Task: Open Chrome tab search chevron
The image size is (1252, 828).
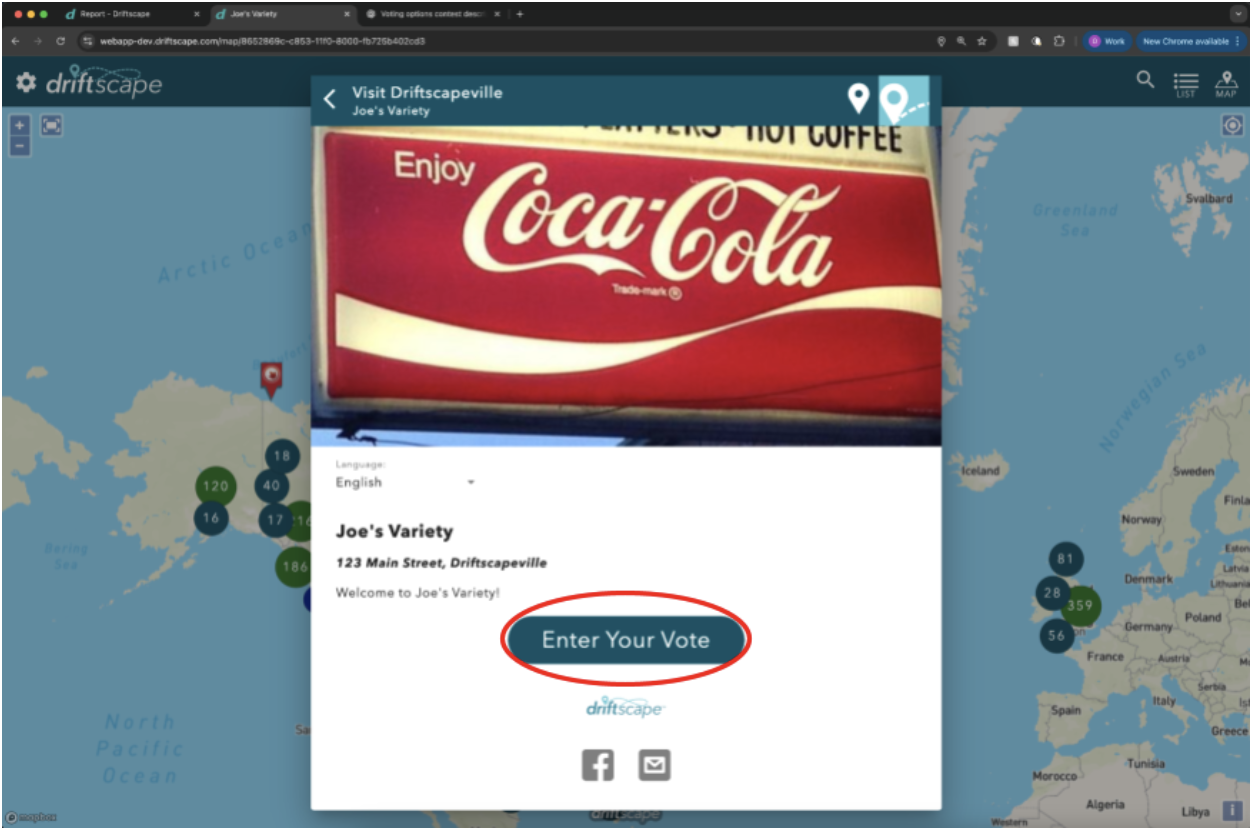Action: pos(1238,14)
